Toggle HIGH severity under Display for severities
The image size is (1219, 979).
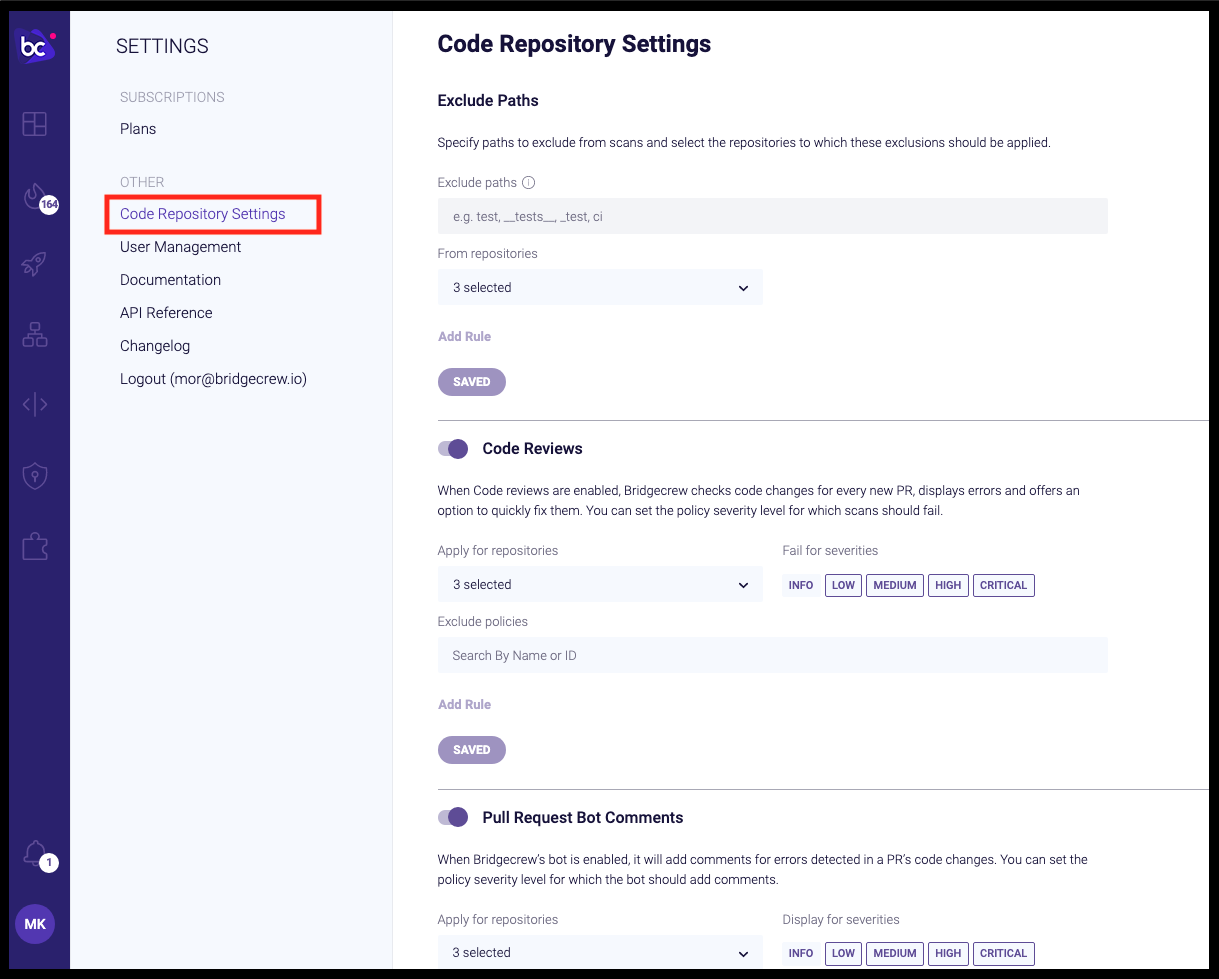click(948, 953)
